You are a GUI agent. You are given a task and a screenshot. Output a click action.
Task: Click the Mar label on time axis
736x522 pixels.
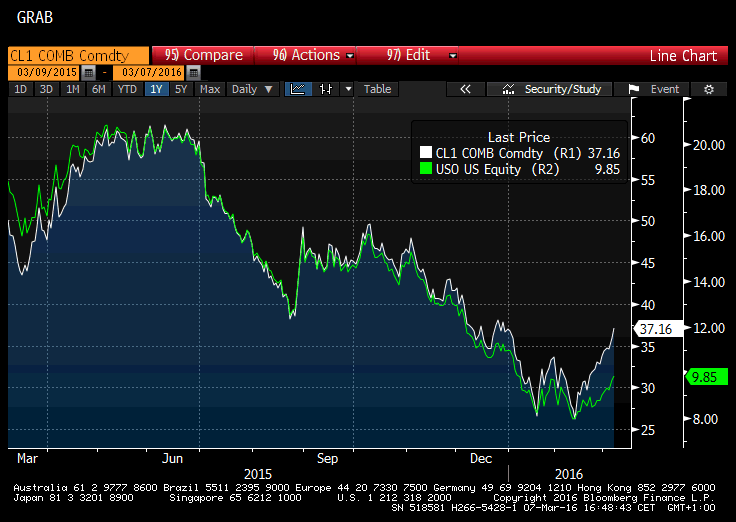pyautogui.click(x=27, y=458)
